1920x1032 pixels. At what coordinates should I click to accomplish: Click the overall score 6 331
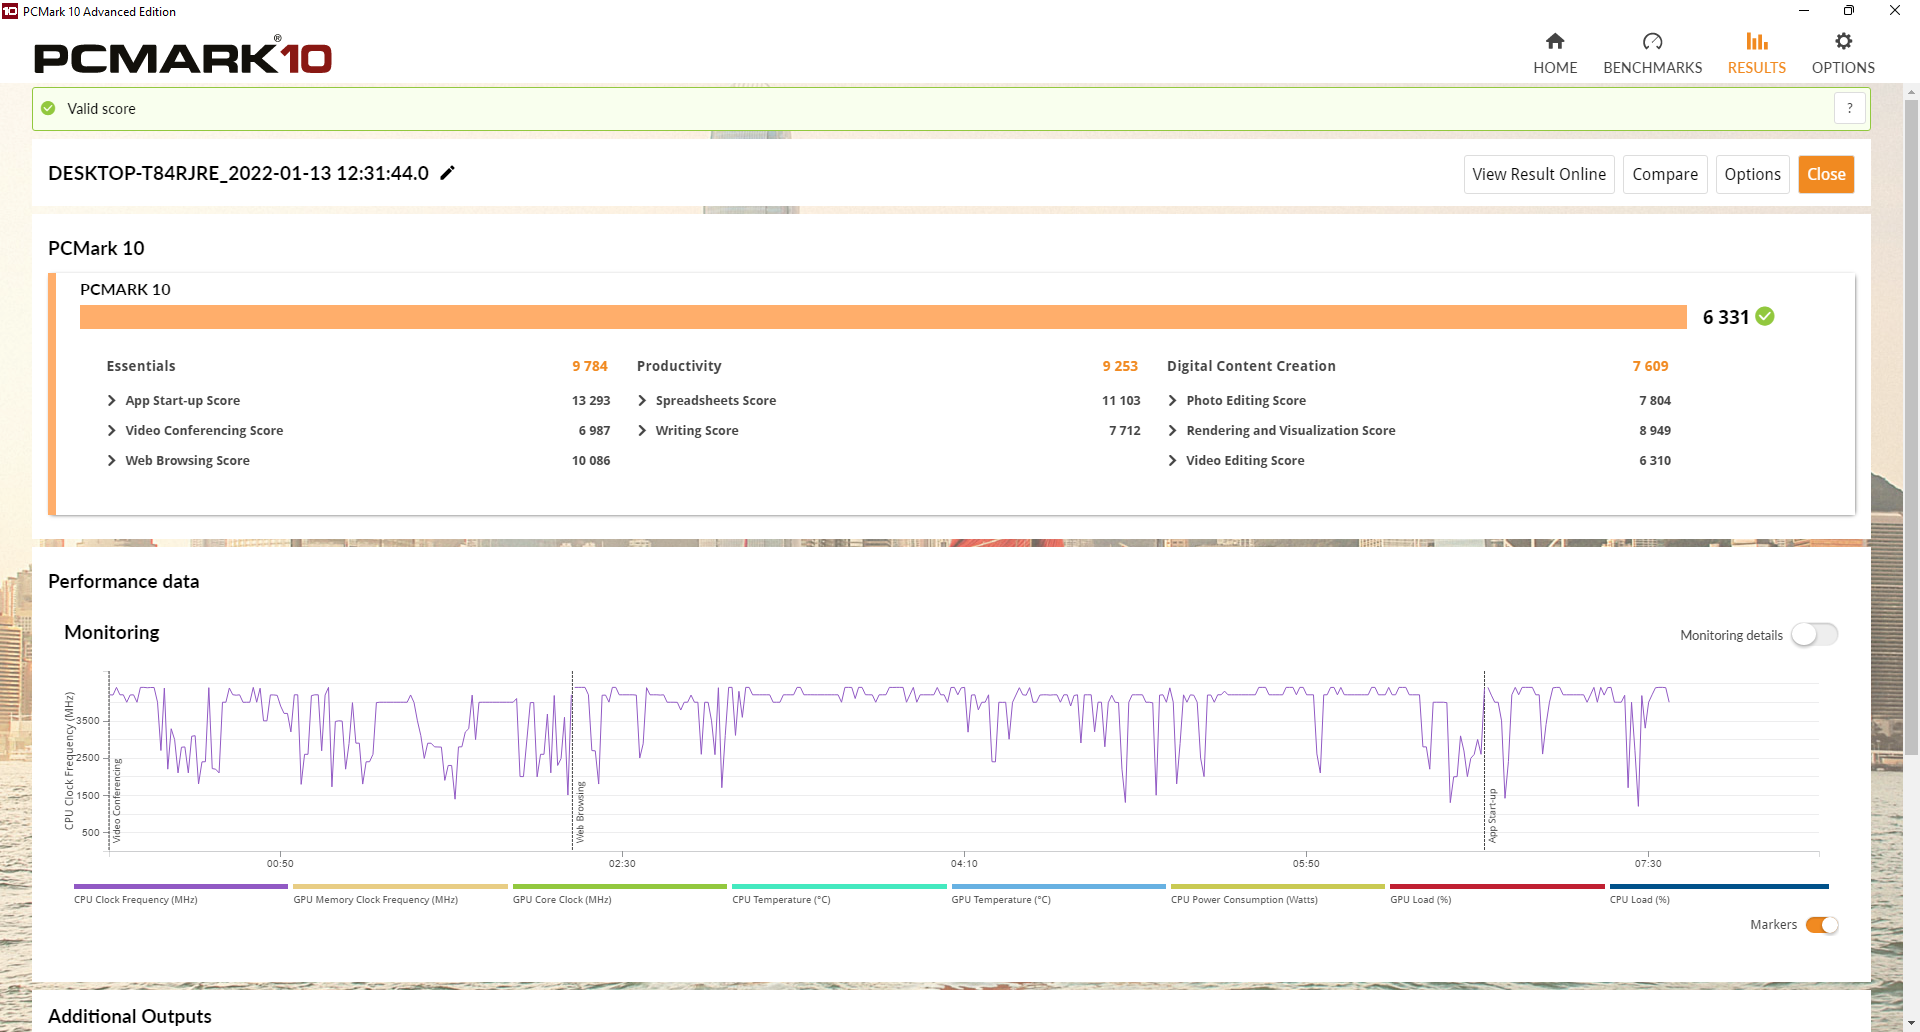coord(1726,317)
